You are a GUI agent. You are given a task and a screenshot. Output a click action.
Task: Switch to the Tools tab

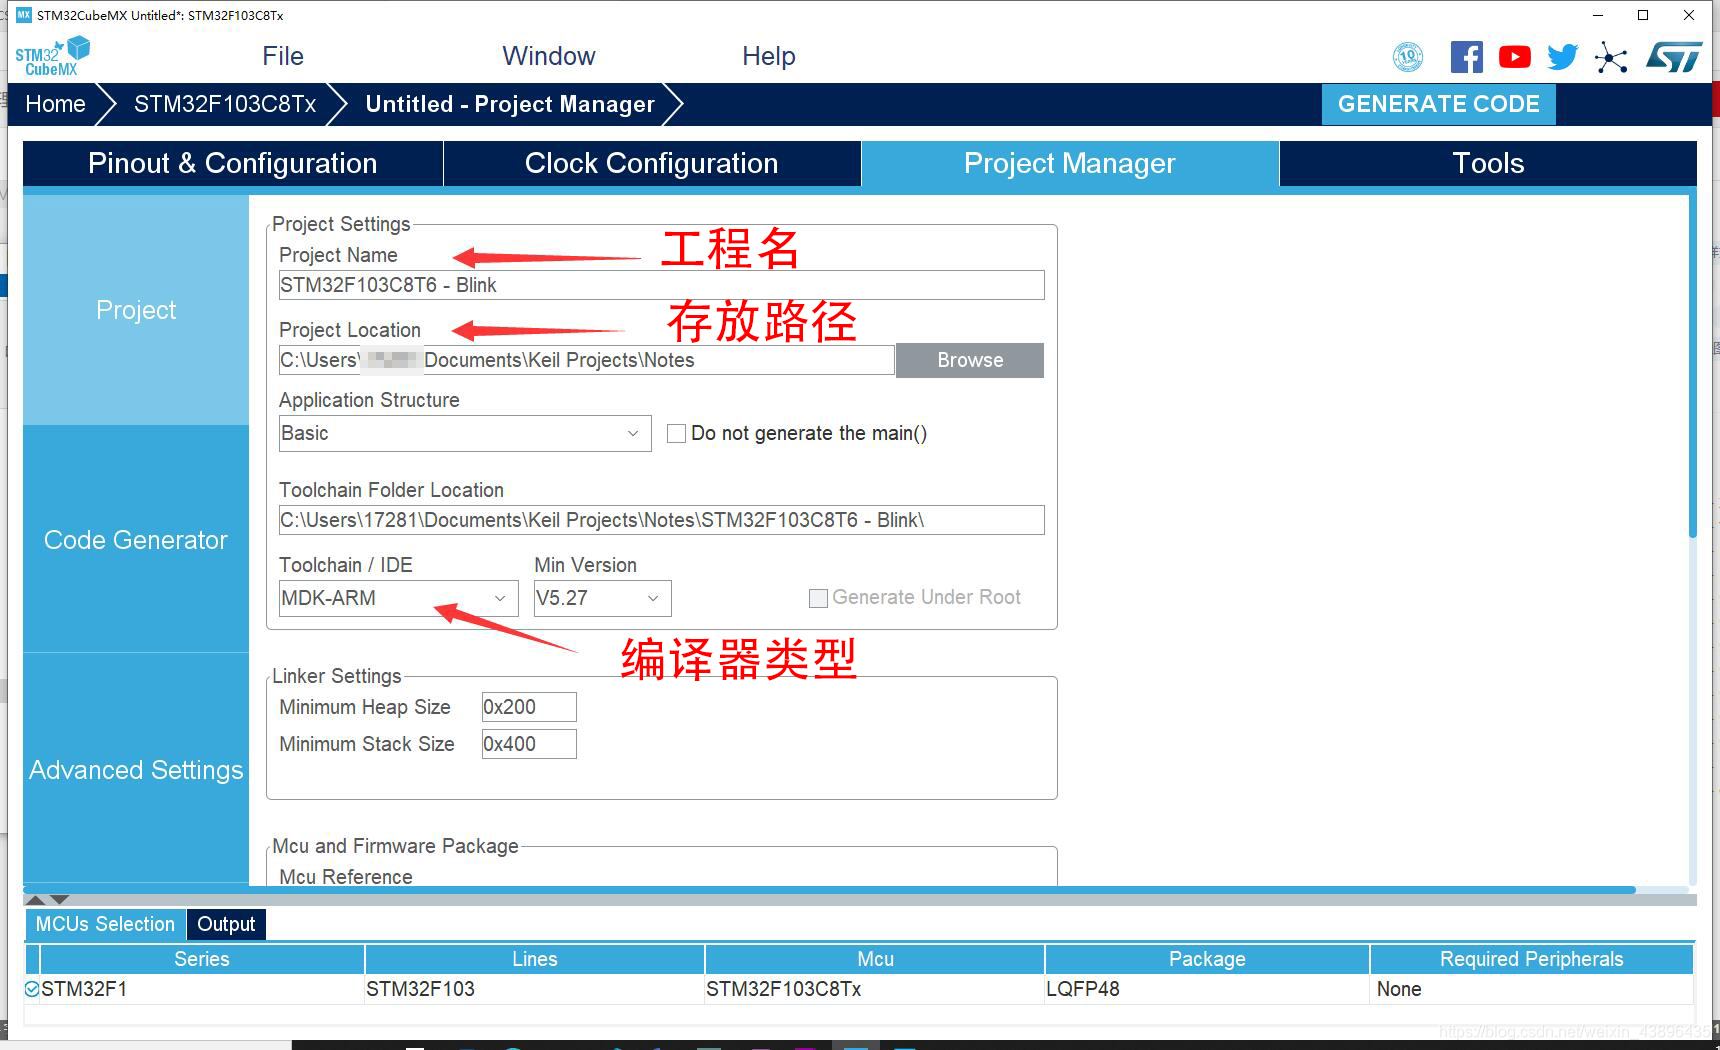tap(1488, 163)
